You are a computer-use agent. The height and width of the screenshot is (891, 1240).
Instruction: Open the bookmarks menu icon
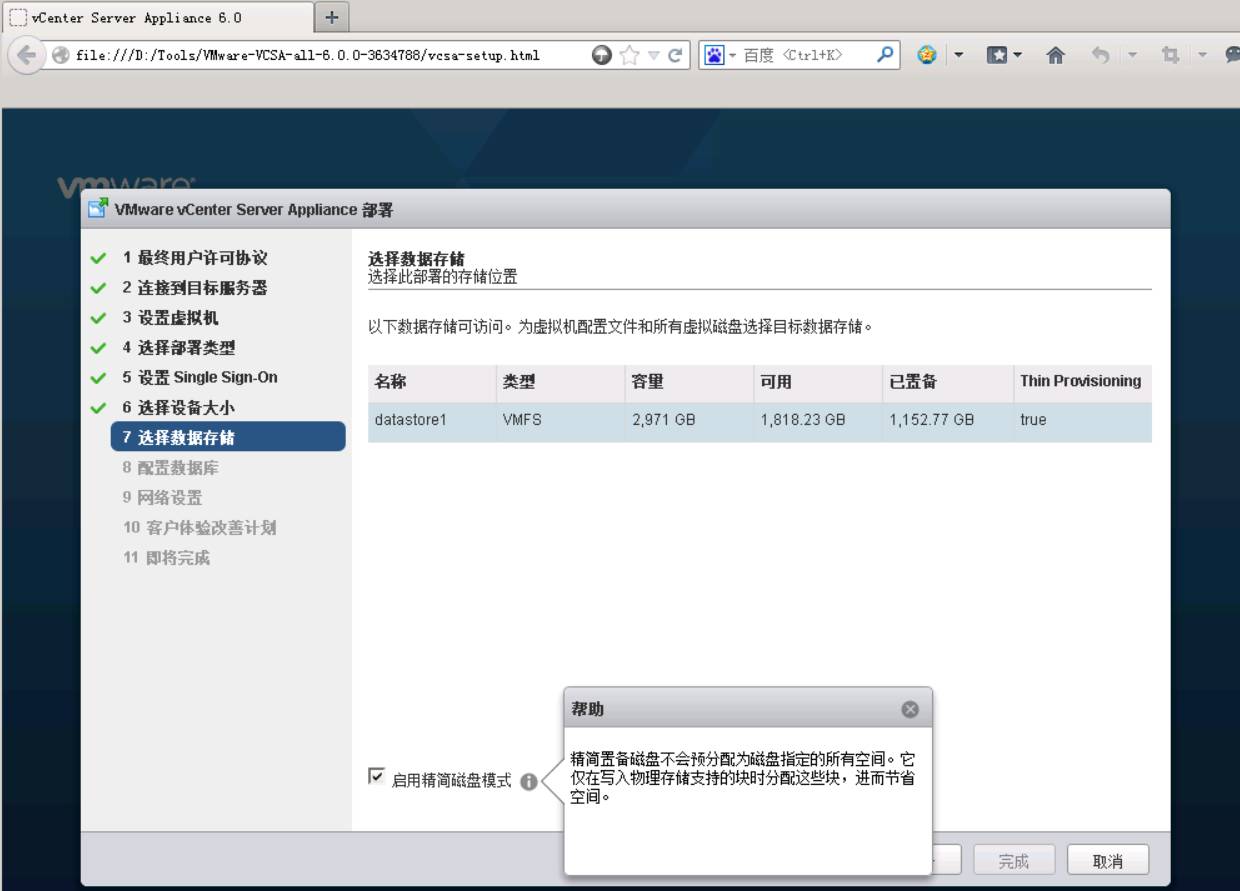pyautogui.click(x=995, y=55)
